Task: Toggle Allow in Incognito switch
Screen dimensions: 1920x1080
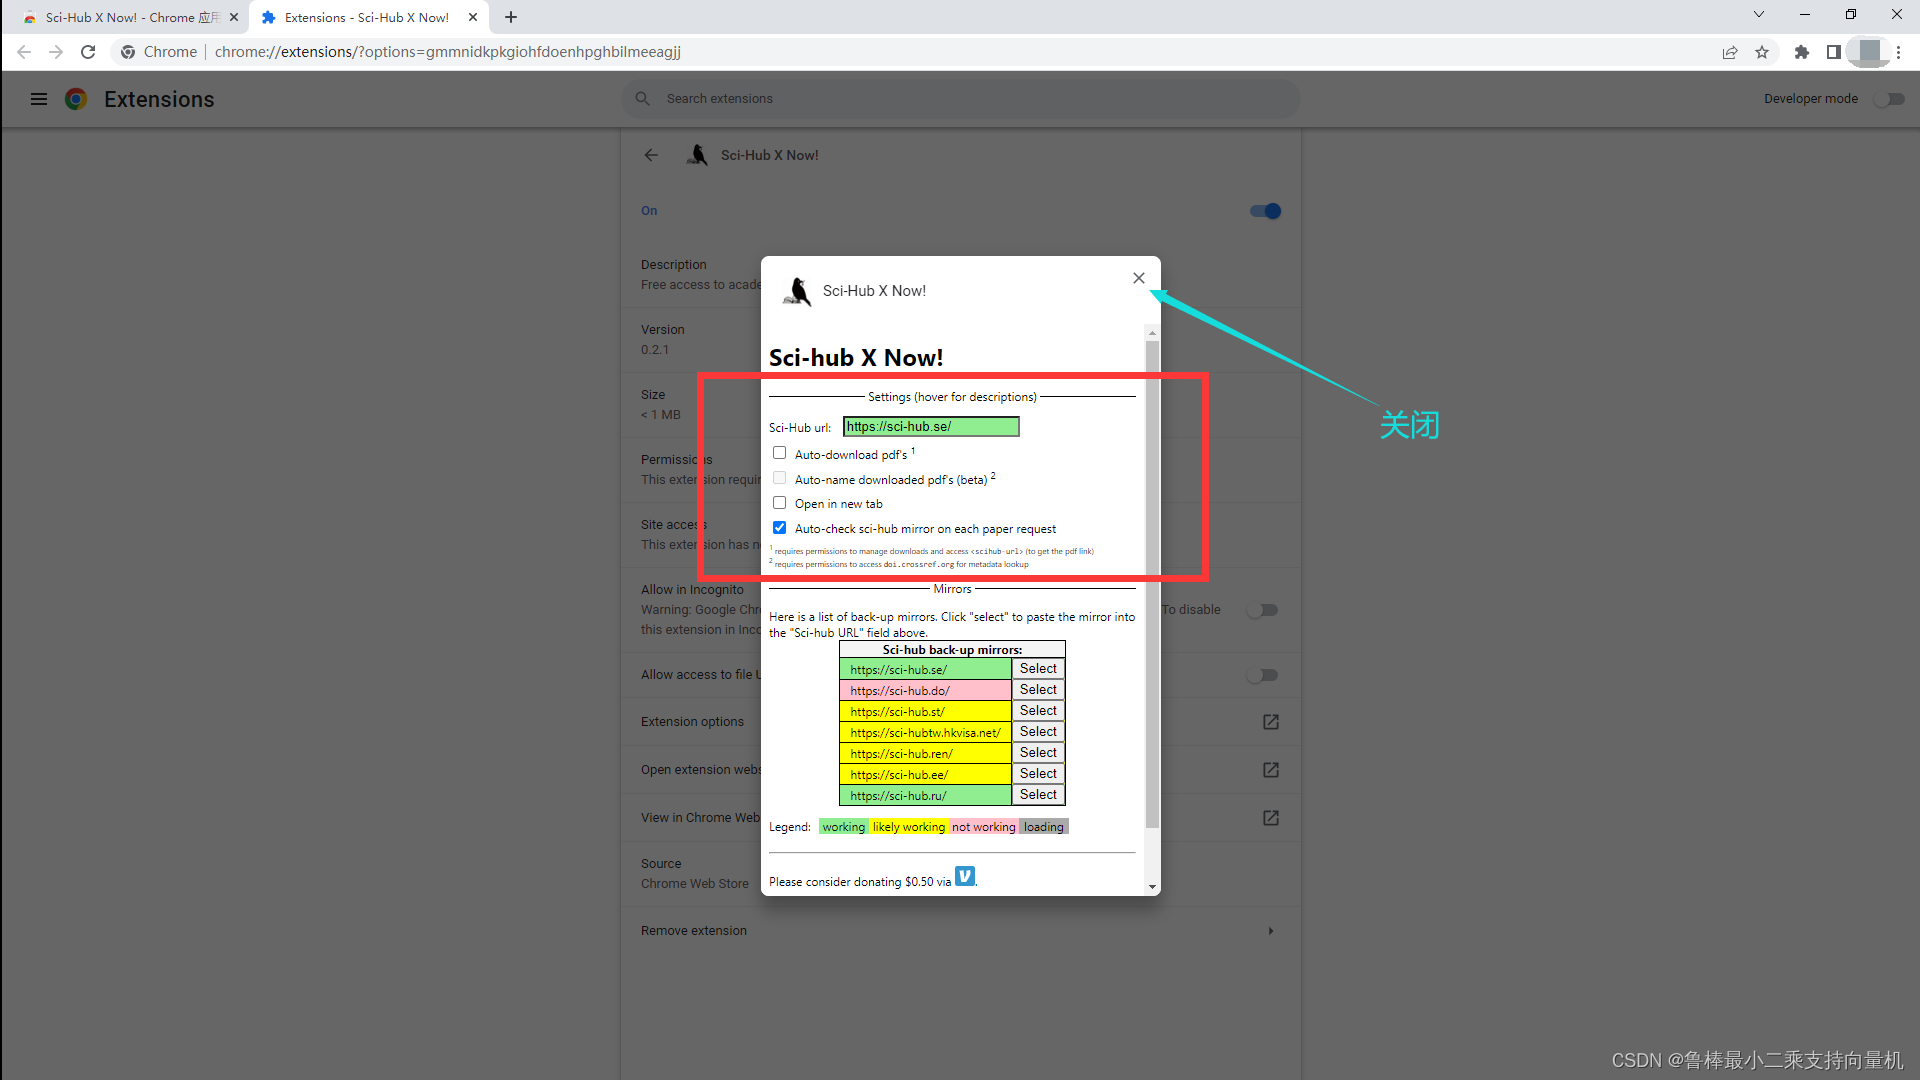Action: point(1263,610)
